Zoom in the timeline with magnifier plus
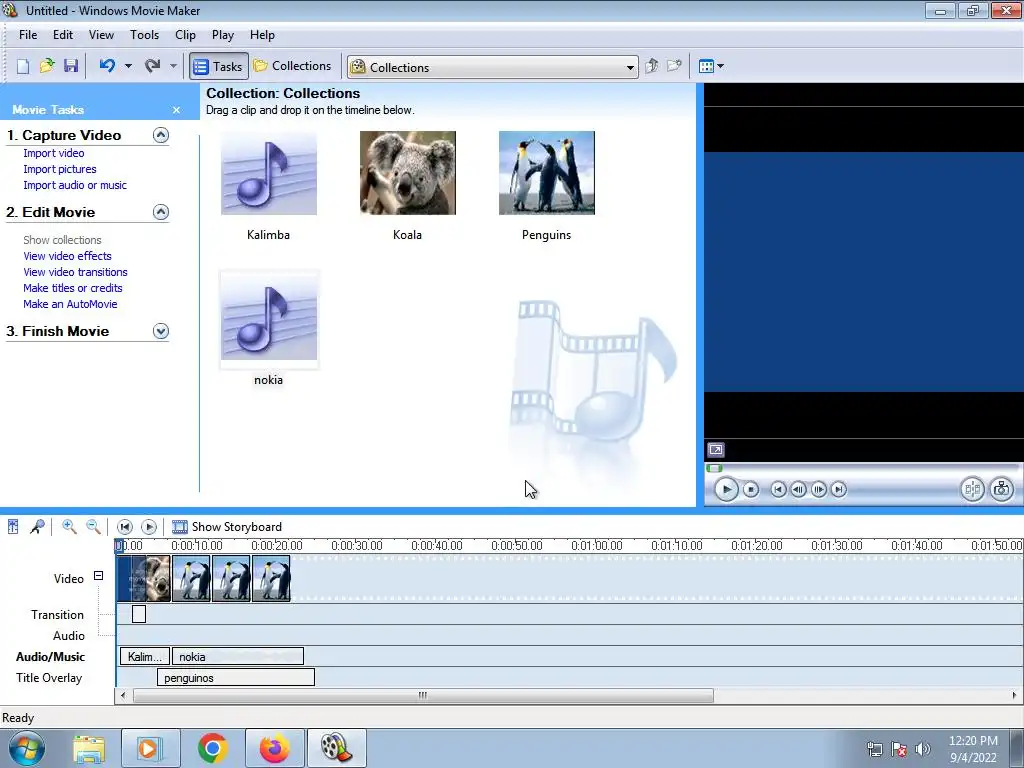The image size is (1024, 768). 69,526
